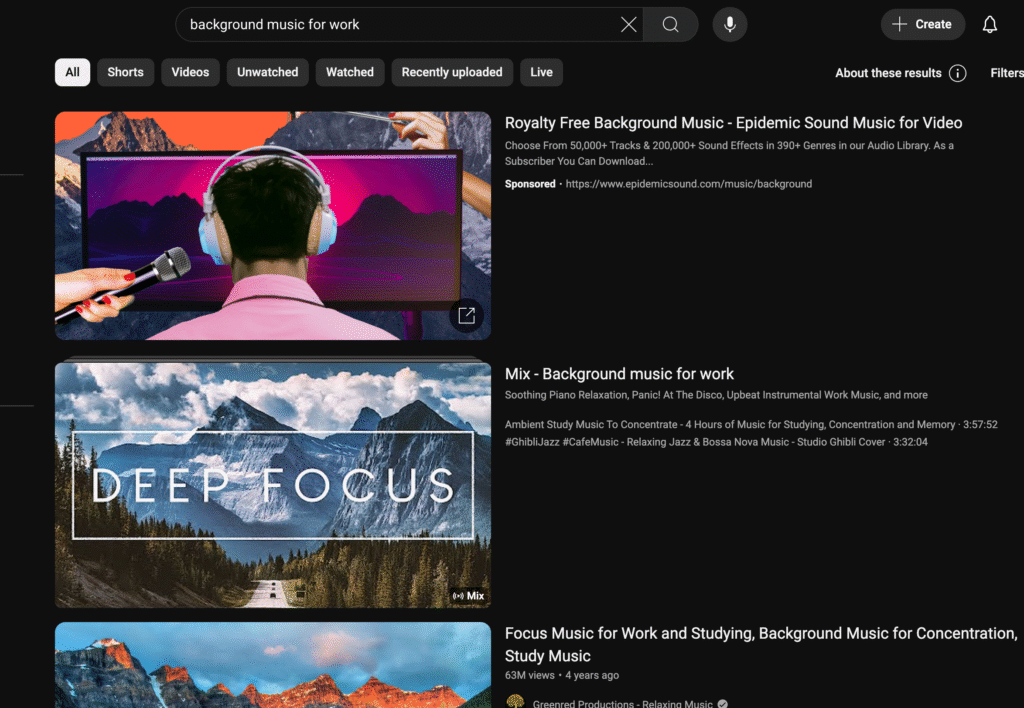Select the Shorts filter chip
This screenshot has width=1024, height=708.
pos(125,72)
